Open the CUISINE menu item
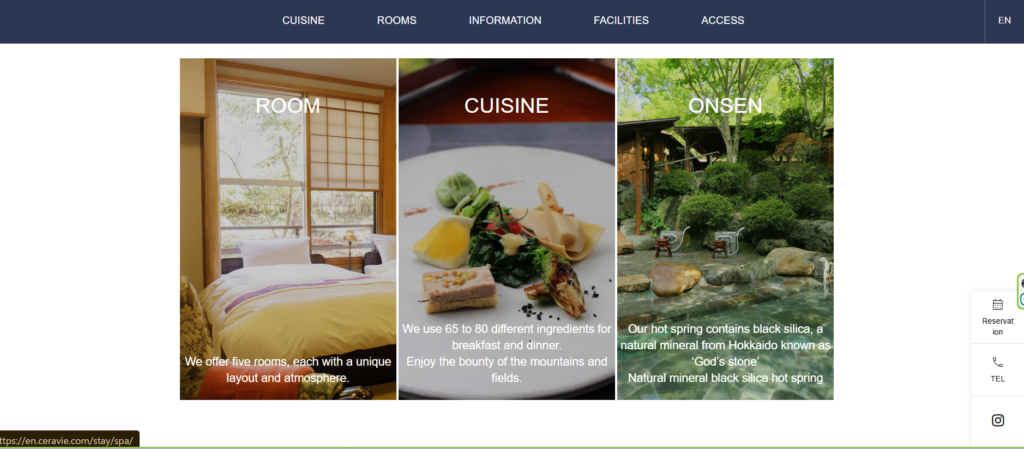The width and height of the screenshot is (1024, 449). point(303,20)
